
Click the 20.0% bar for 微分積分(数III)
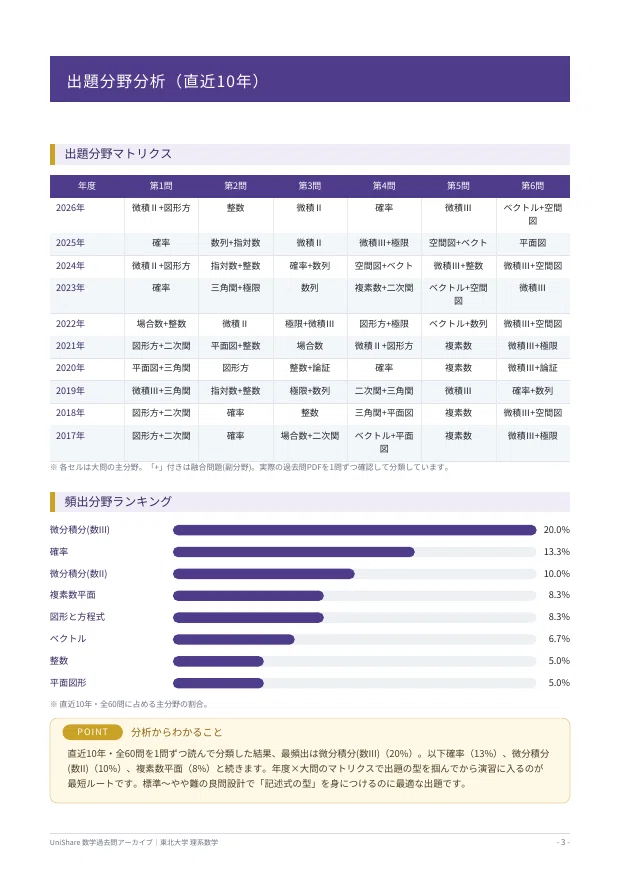354,530
